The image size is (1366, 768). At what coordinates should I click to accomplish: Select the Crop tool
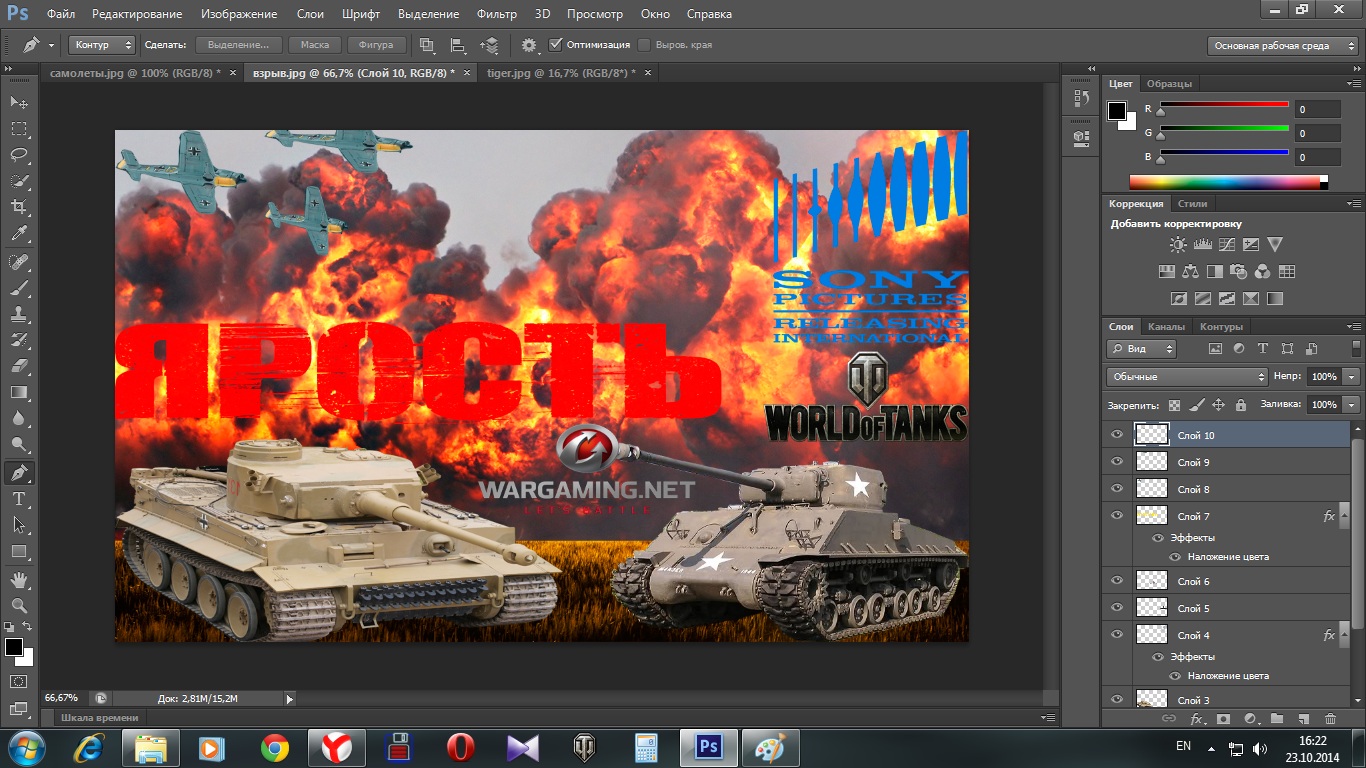click(18, 207)
